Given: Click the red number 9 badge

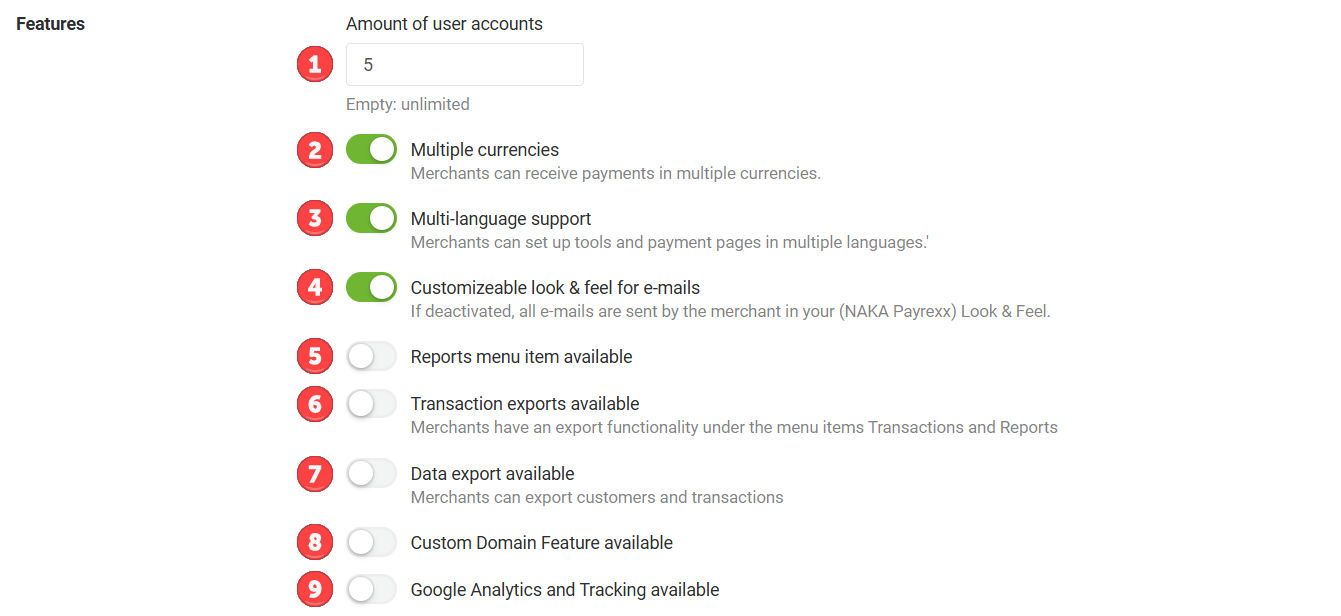Looking at the screenshot, I should pos(315,590).
